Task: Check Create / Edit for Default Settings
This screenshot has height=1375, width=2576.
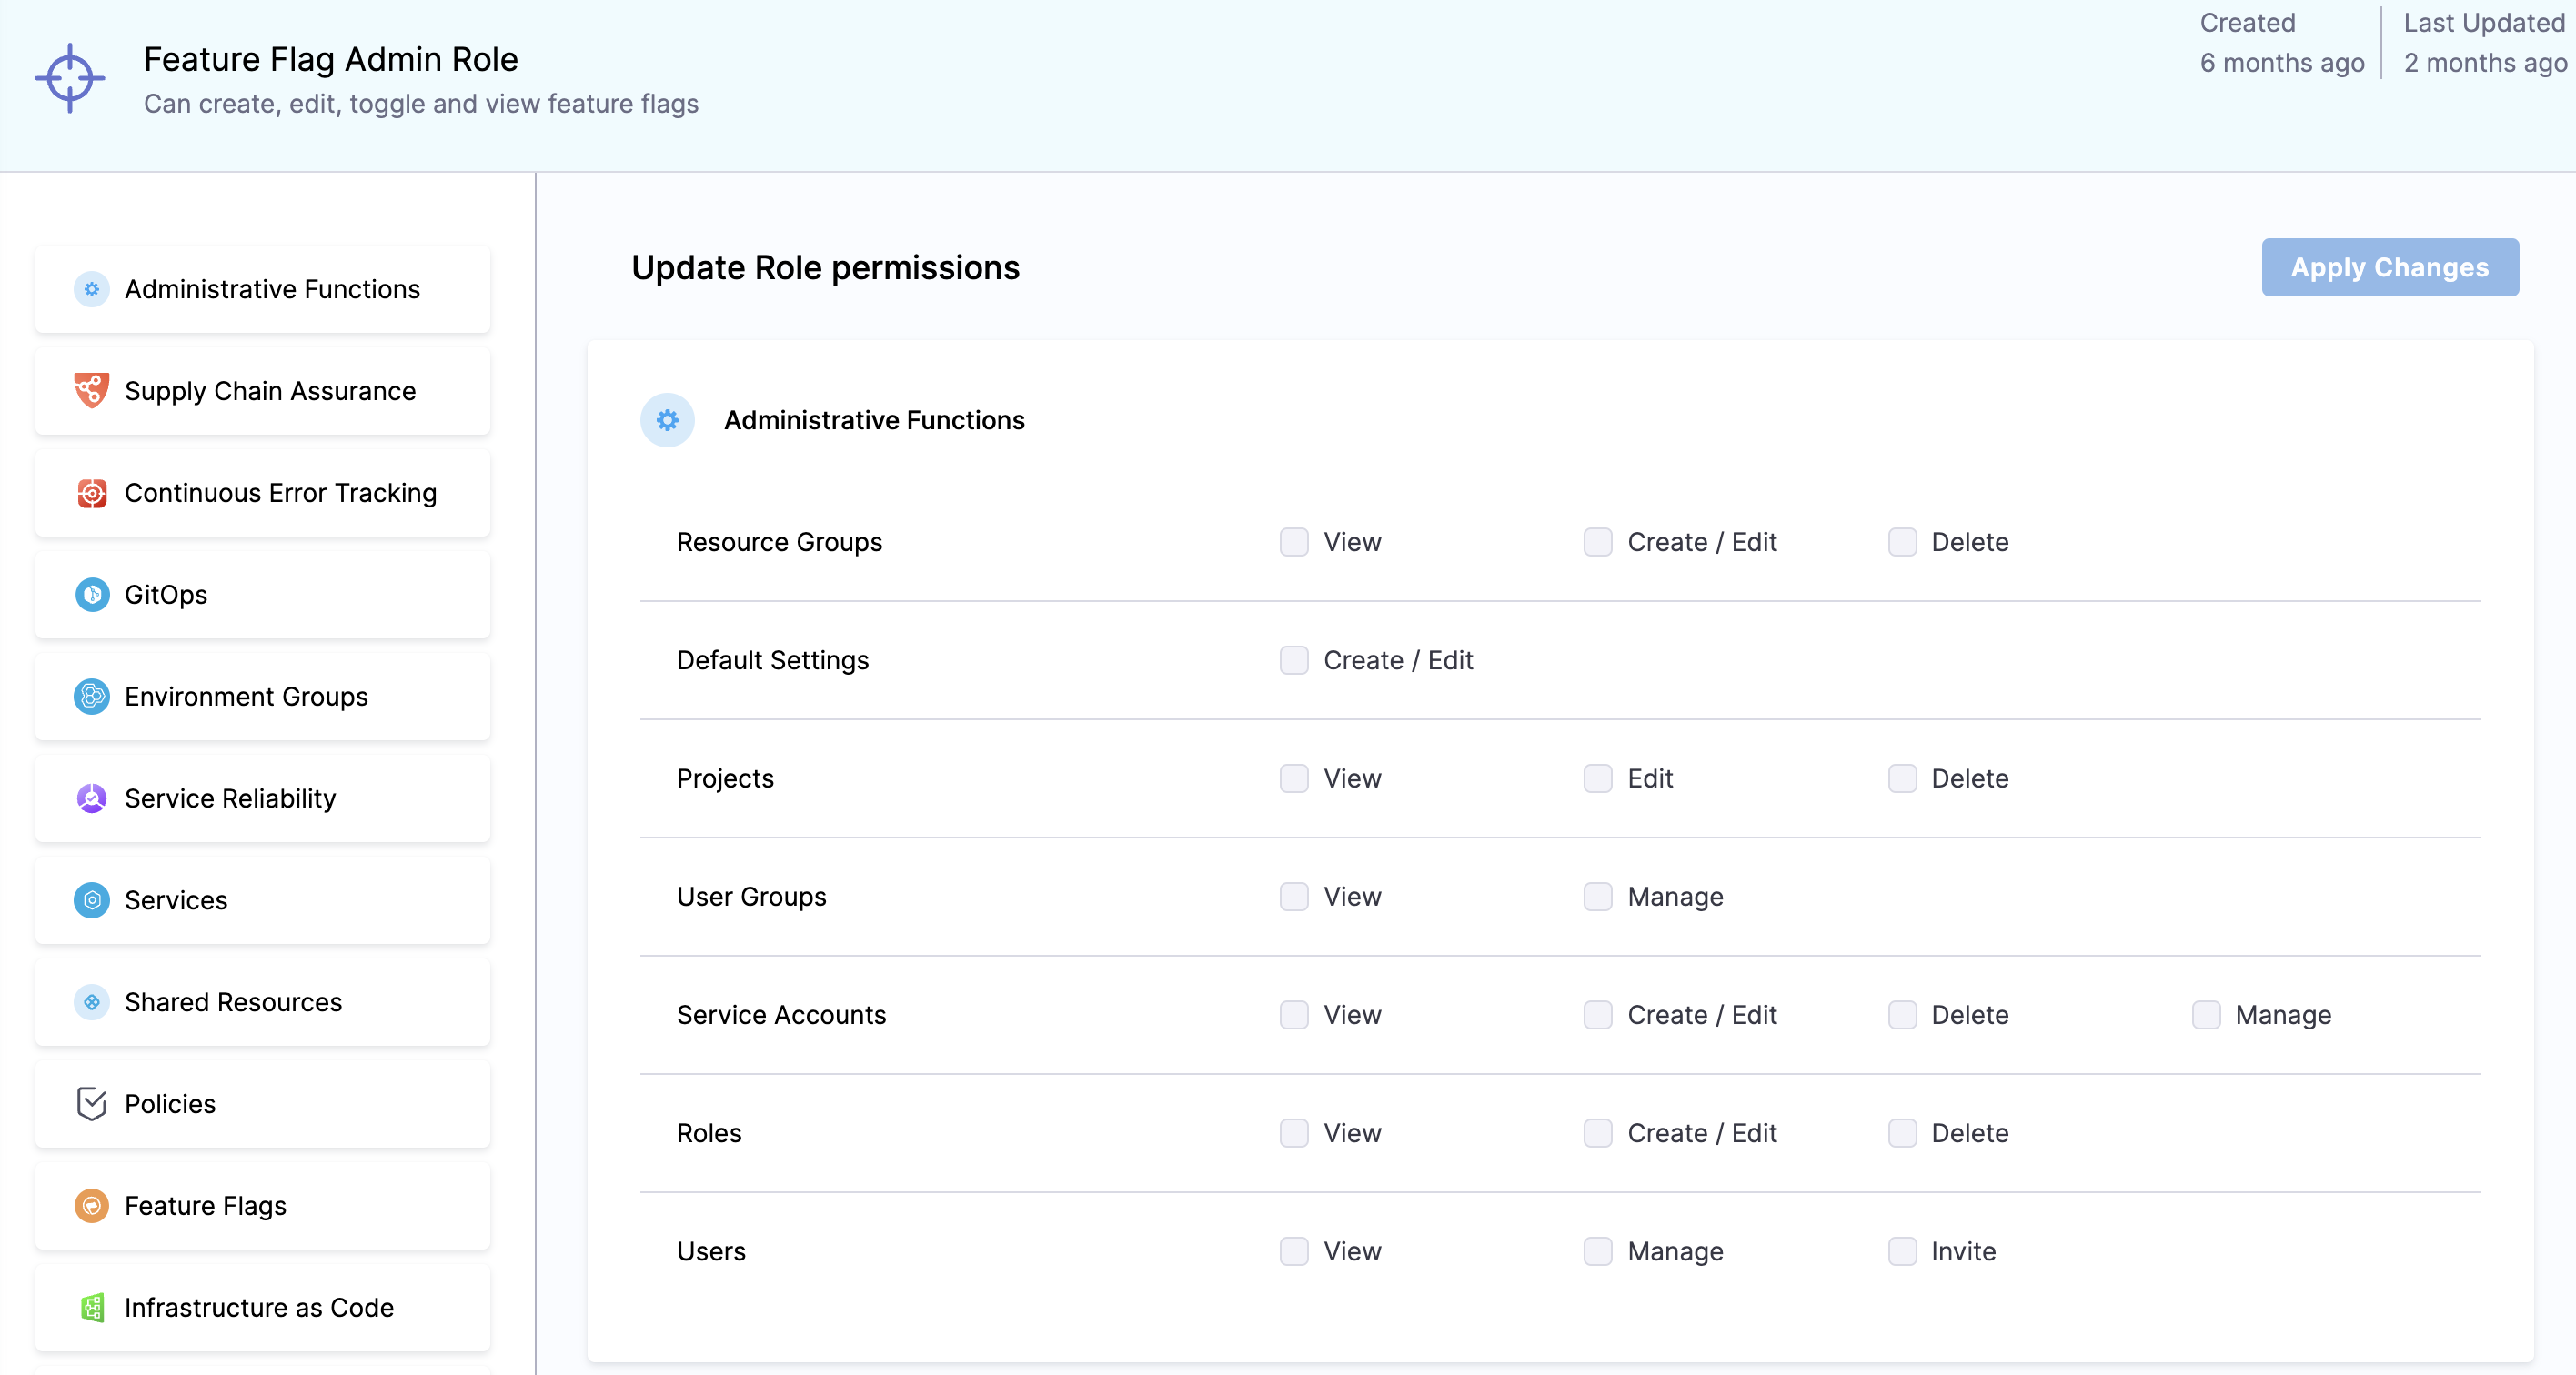Action: tap(1294, 660)
